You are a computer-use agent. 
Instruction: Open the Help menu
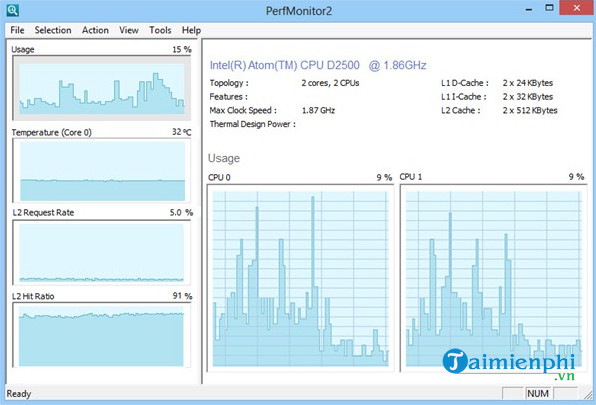coord(191,30)
